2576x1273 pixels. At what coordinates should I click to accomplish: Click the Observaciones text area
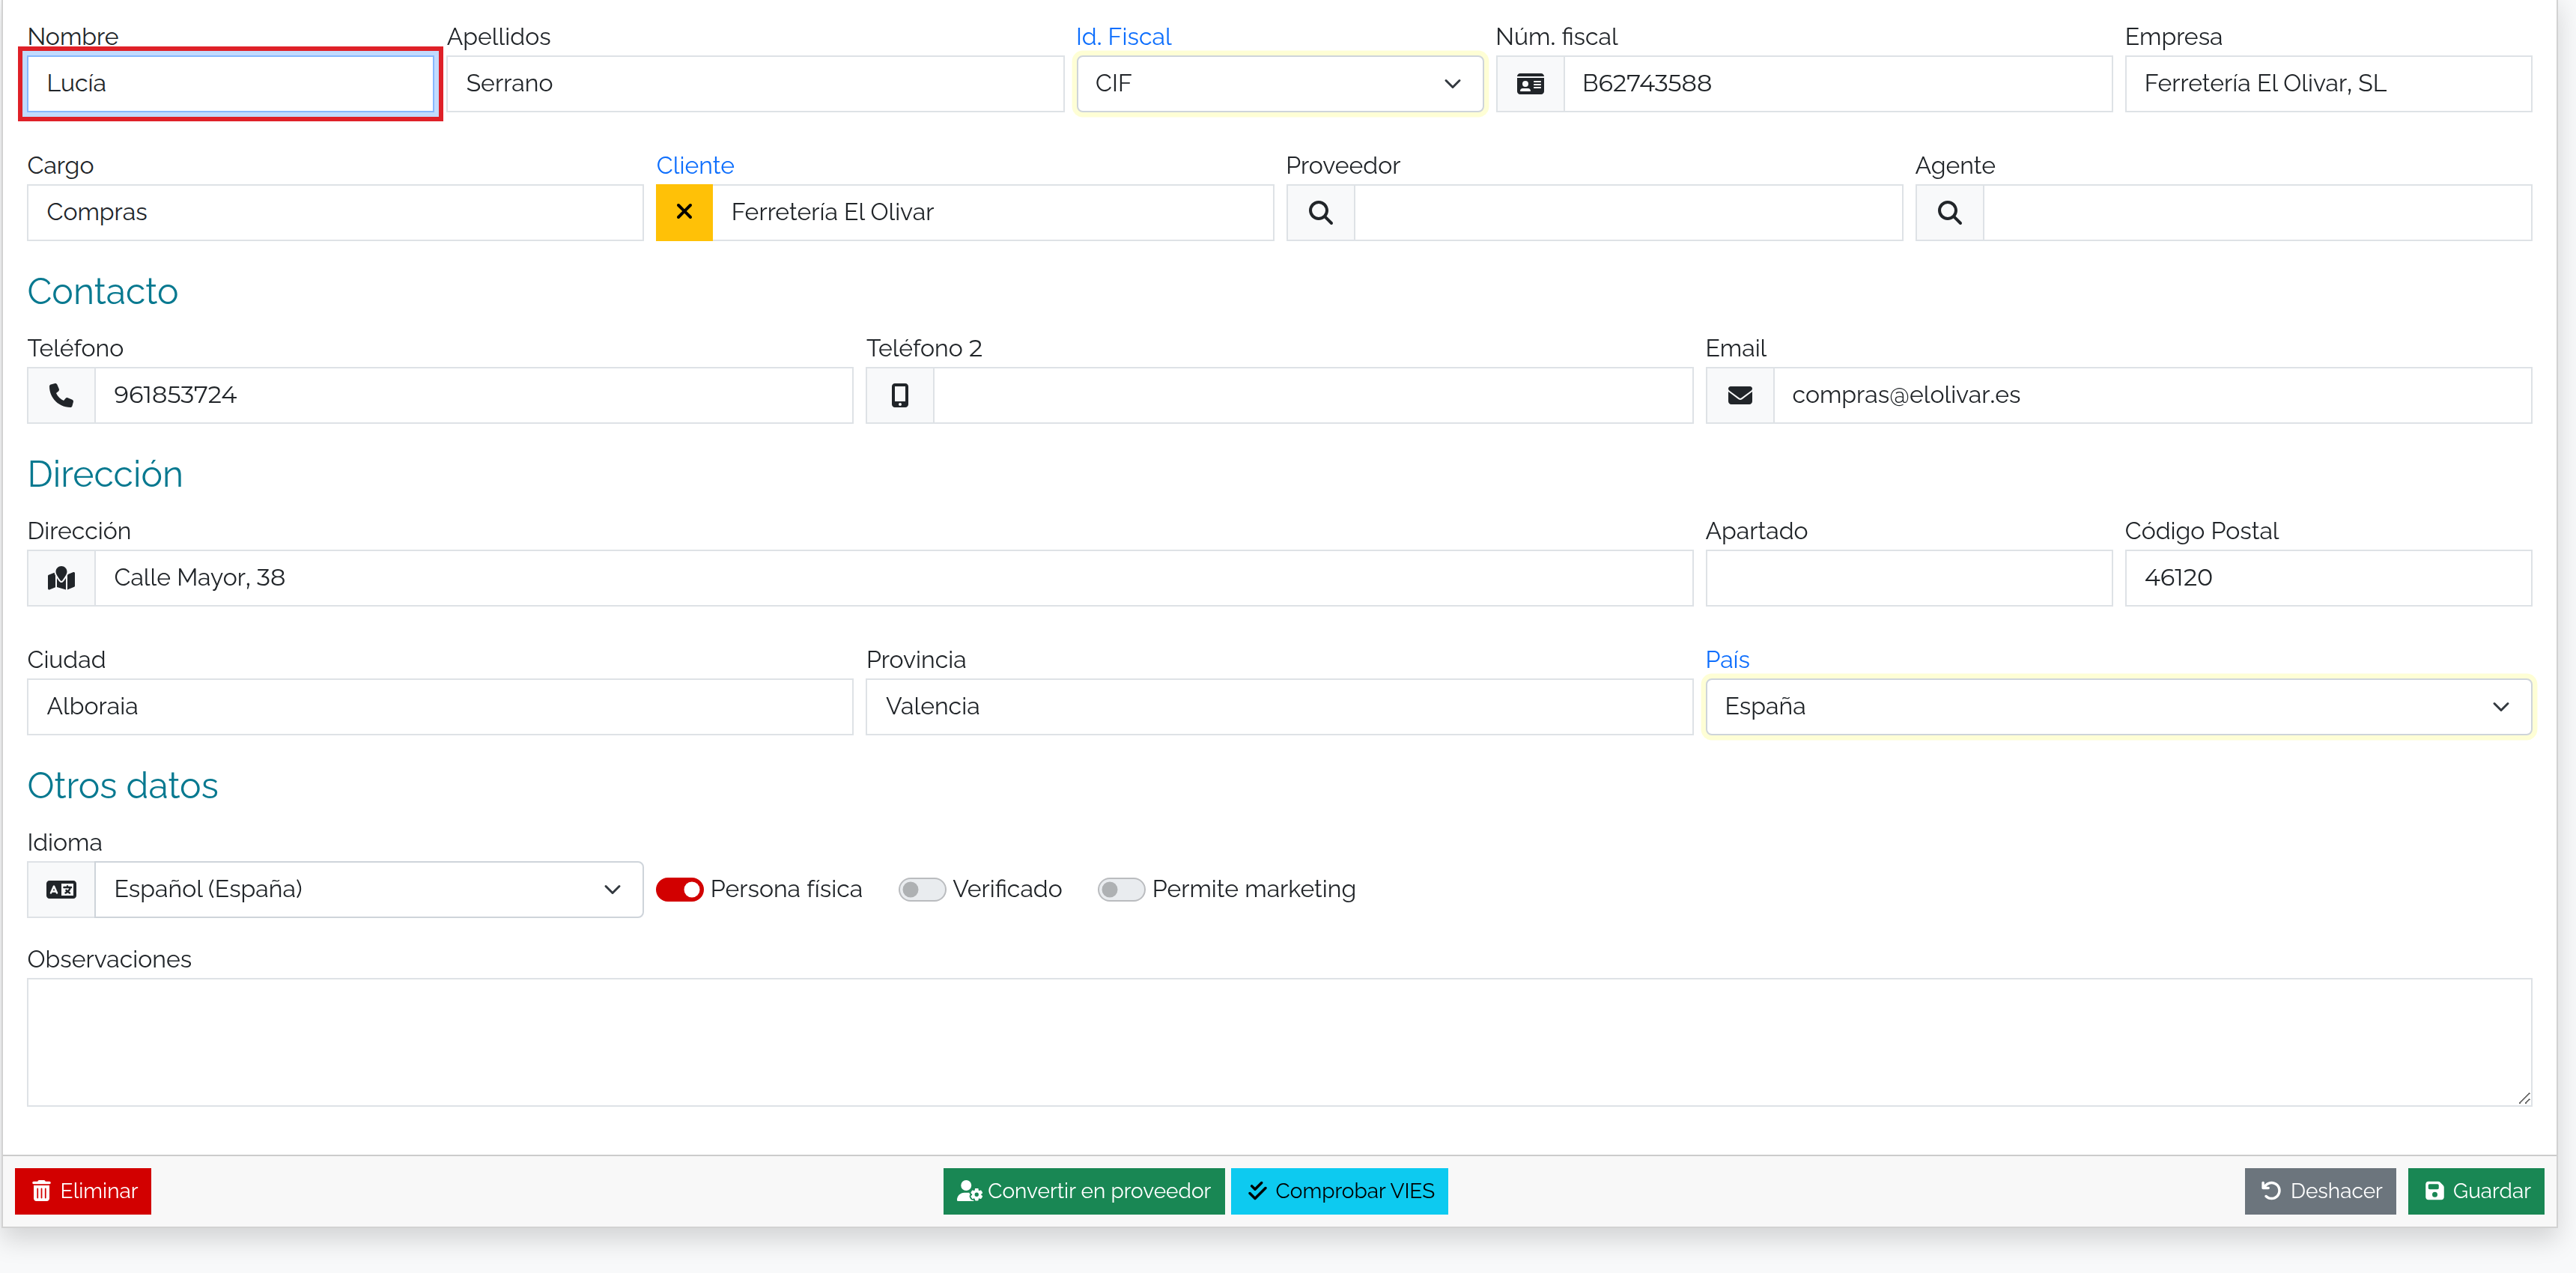click(x=1279, y=1042)
